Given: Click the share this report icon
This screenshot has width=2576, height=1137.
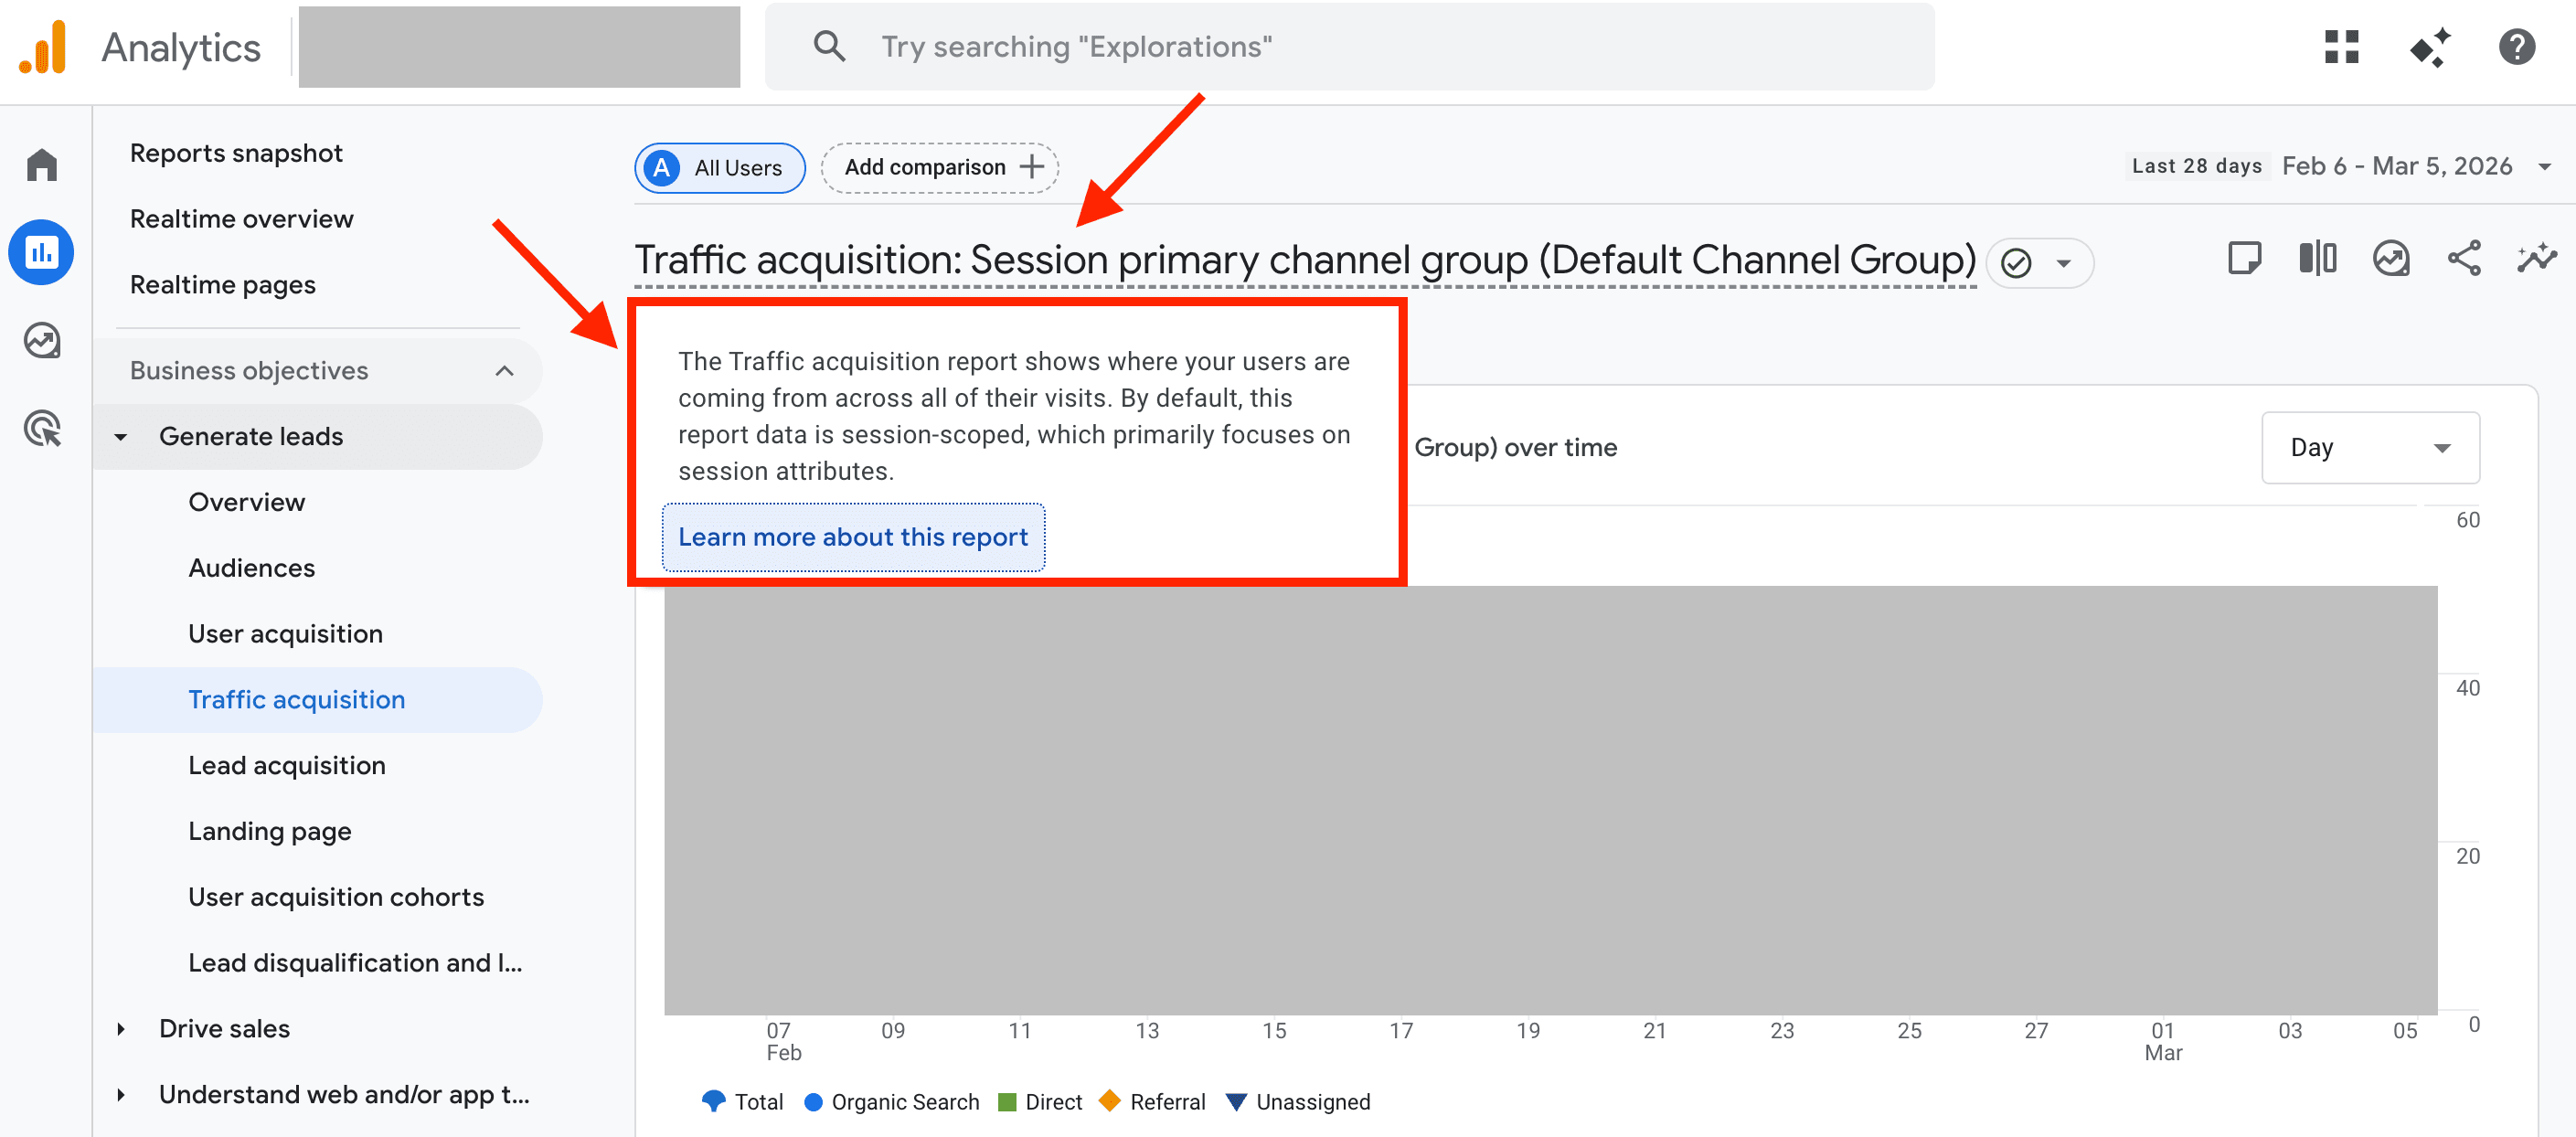Looking at the screenshot, I should [x=2463, y=259].
